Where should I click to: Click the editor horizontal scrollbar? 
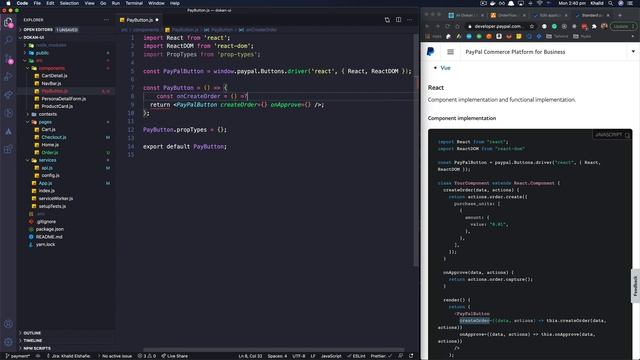click(273, 350)
